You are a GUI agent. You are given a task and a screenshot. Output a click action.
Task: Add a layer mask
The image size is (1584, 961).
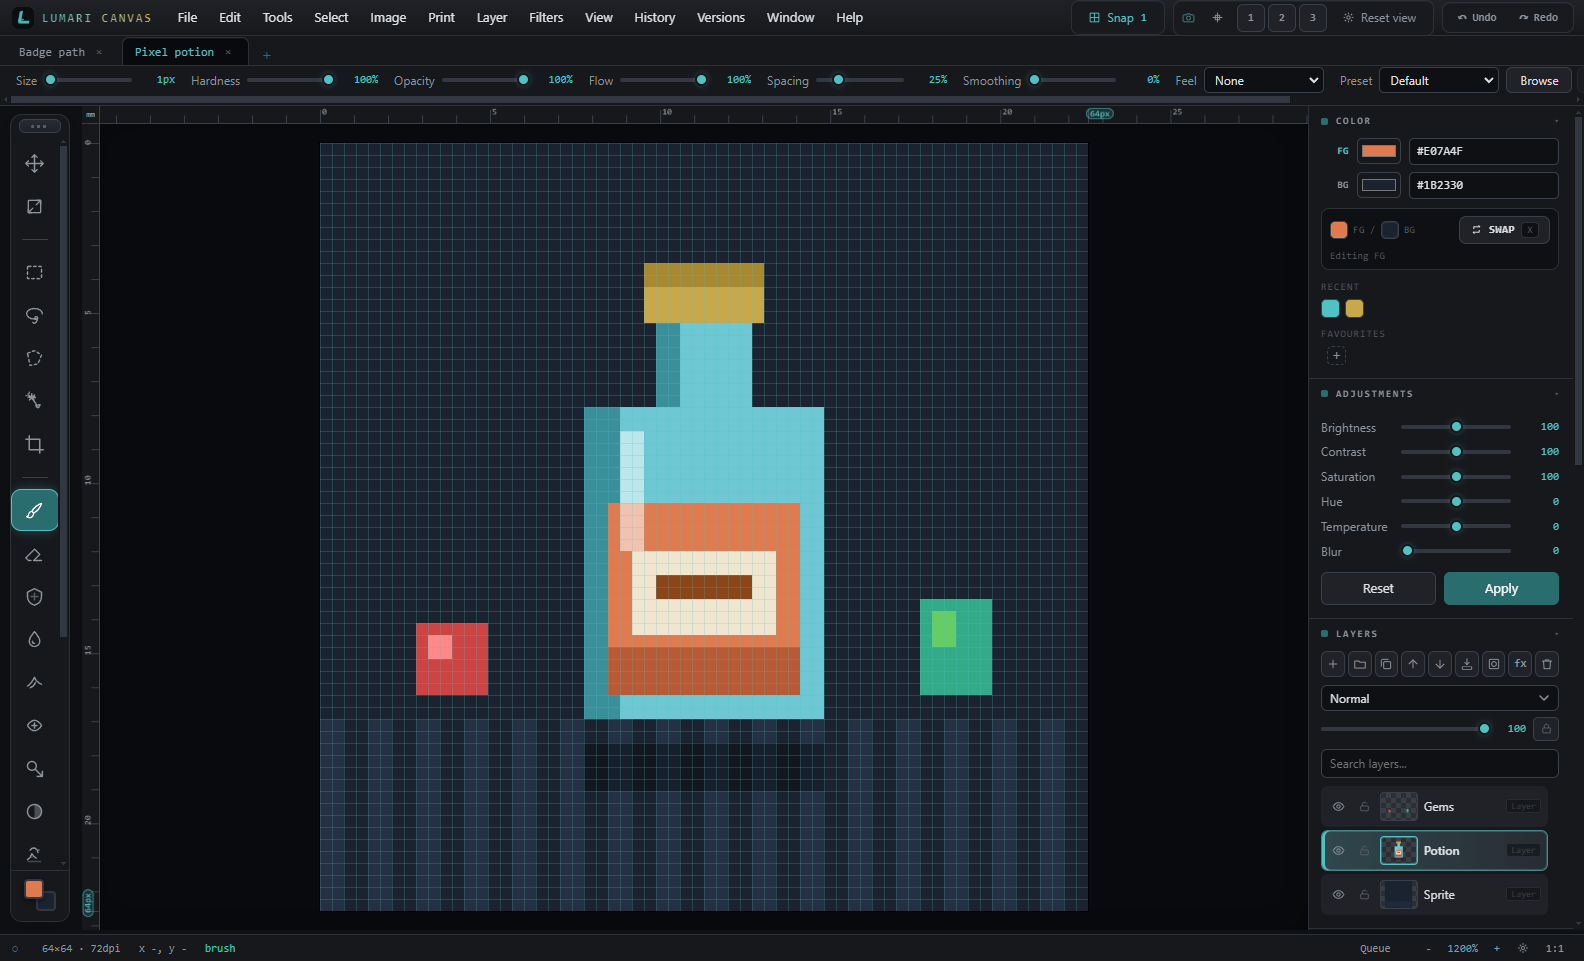[1494, 664]
